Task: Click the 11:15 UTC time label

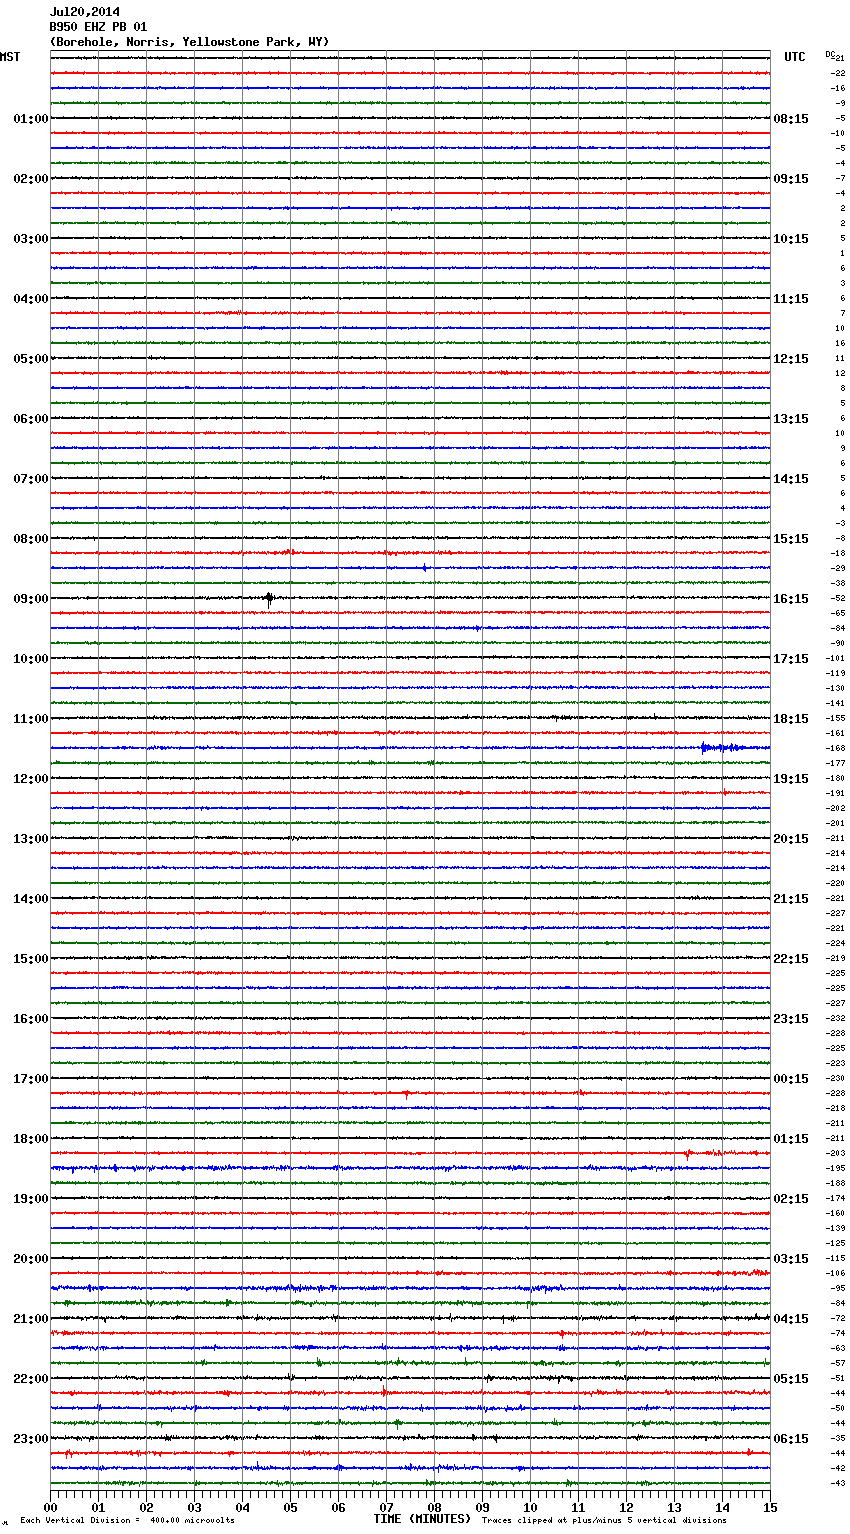Action: click(791, 299)
